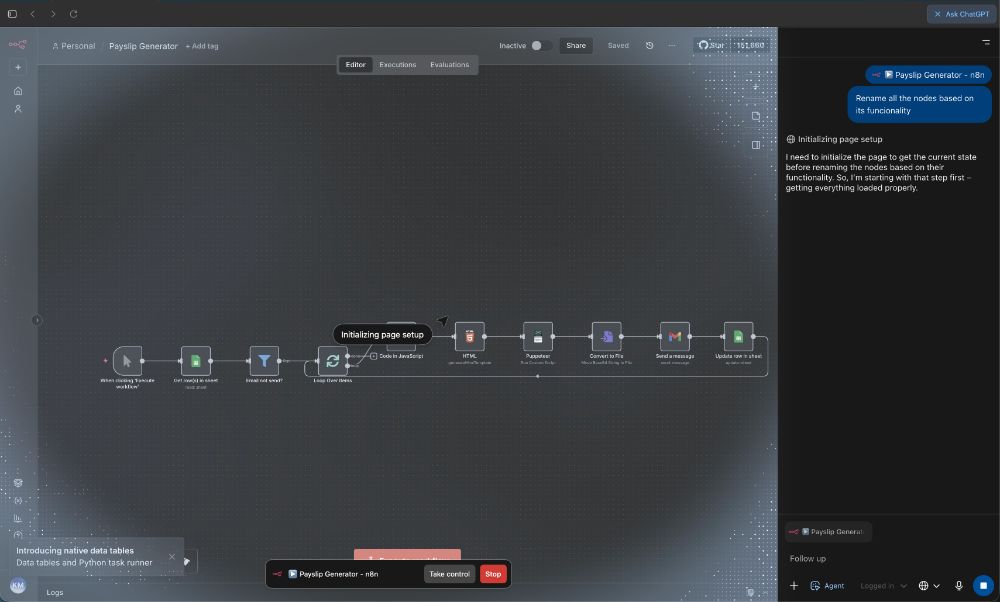Select the Puppeteer node

click(x=538, y=336)
